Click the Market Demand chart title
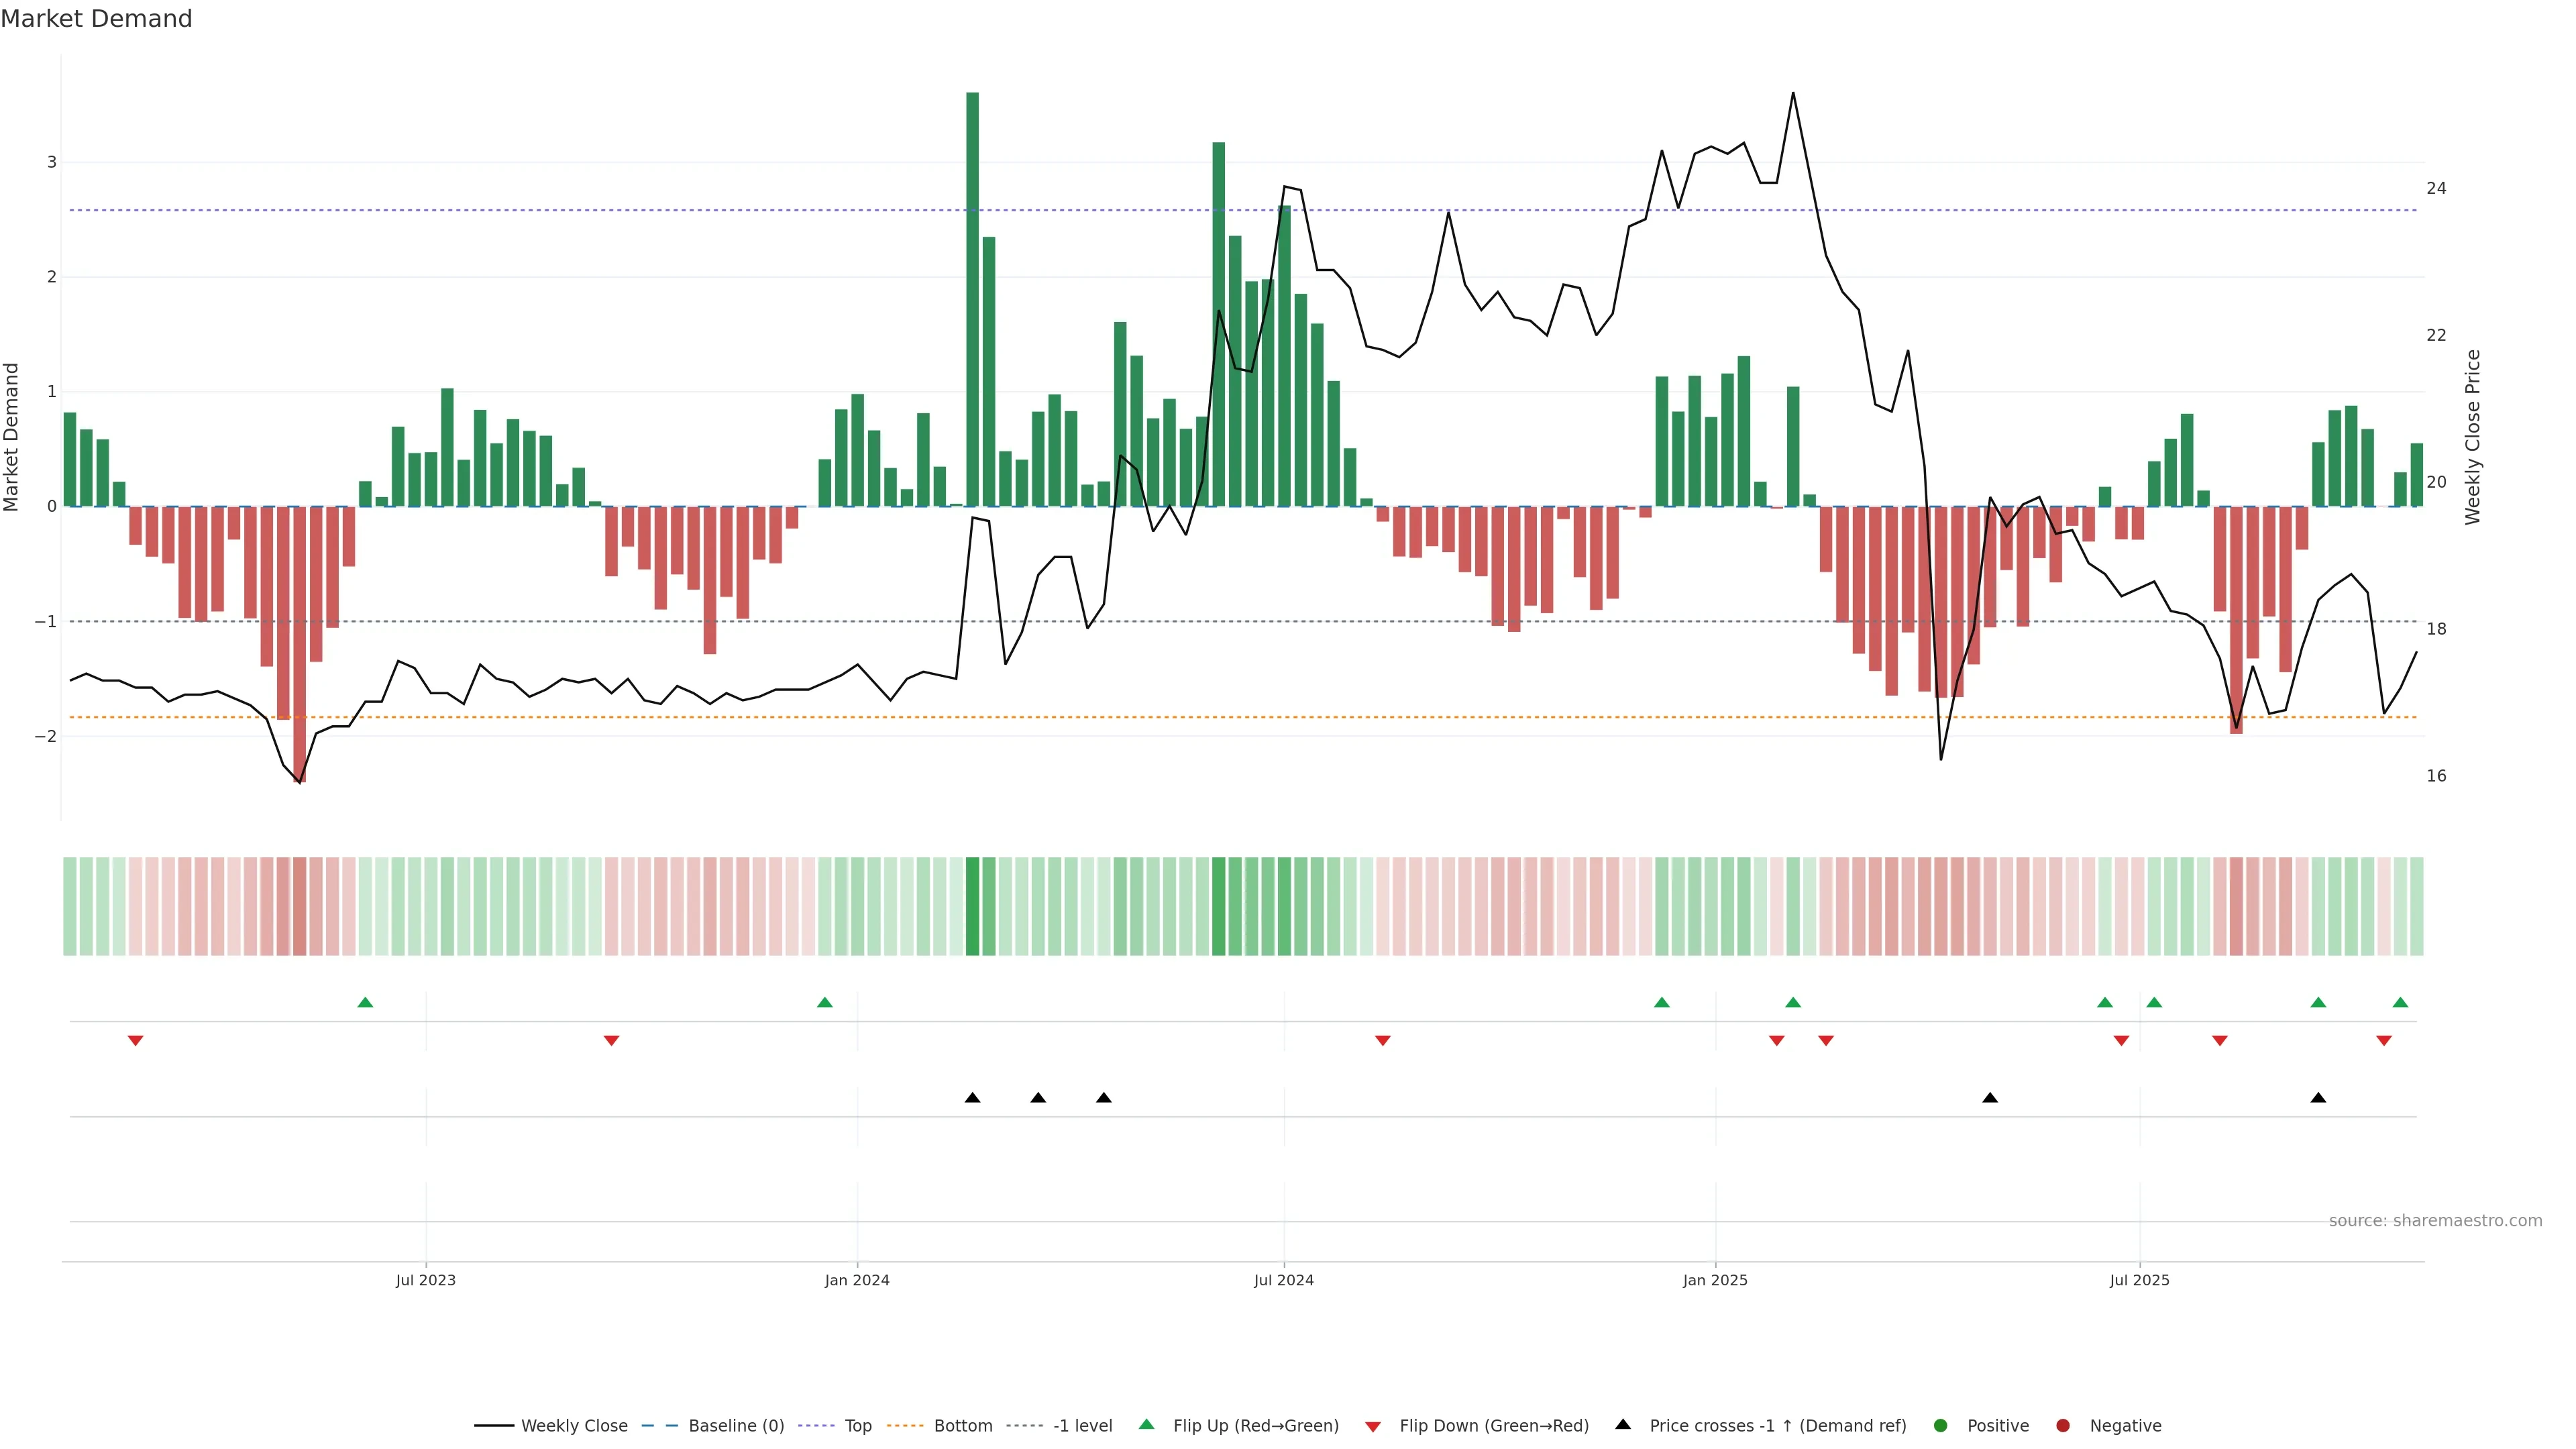The image size is (2576, 1449). [96, 19]
